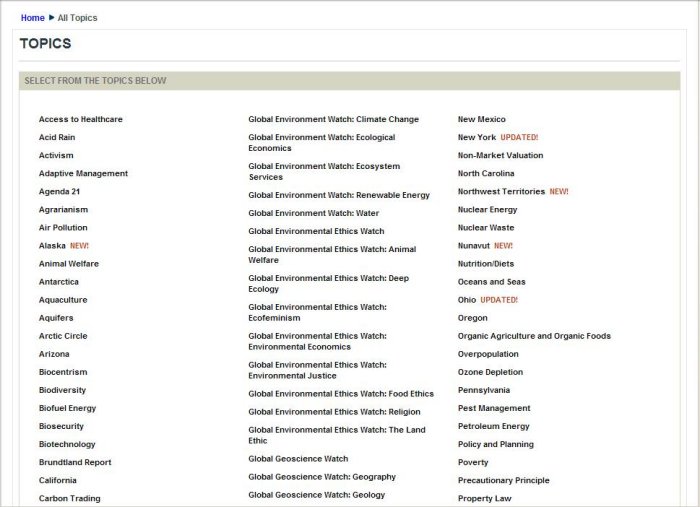Select the Global Environmental Ethics Watch topic
Screen dimensions: 700x507
[x=316, y=231]
